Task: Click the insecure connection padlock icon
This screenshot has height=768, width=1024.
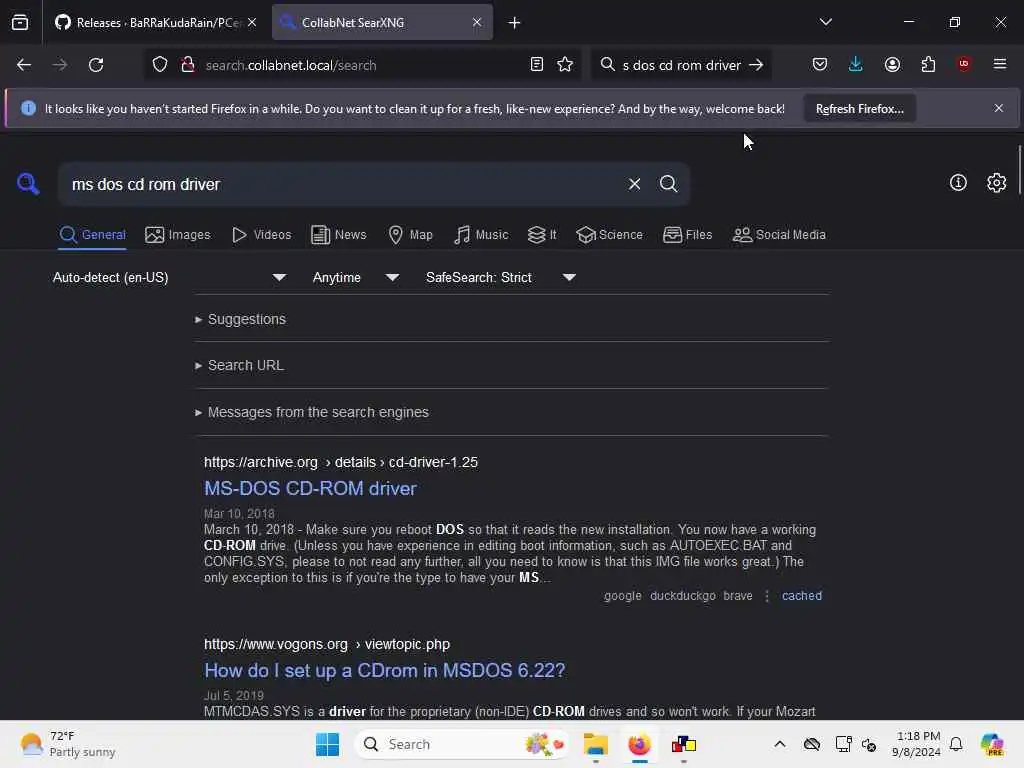Action: [x=188, y=65]
